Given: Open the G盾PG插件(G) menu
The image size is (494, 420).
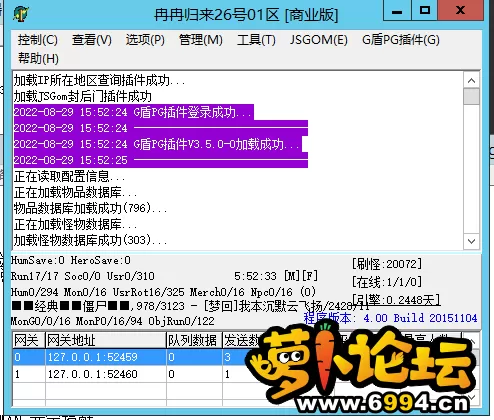Looking at the screenshot, I should (x=401, y=40).
